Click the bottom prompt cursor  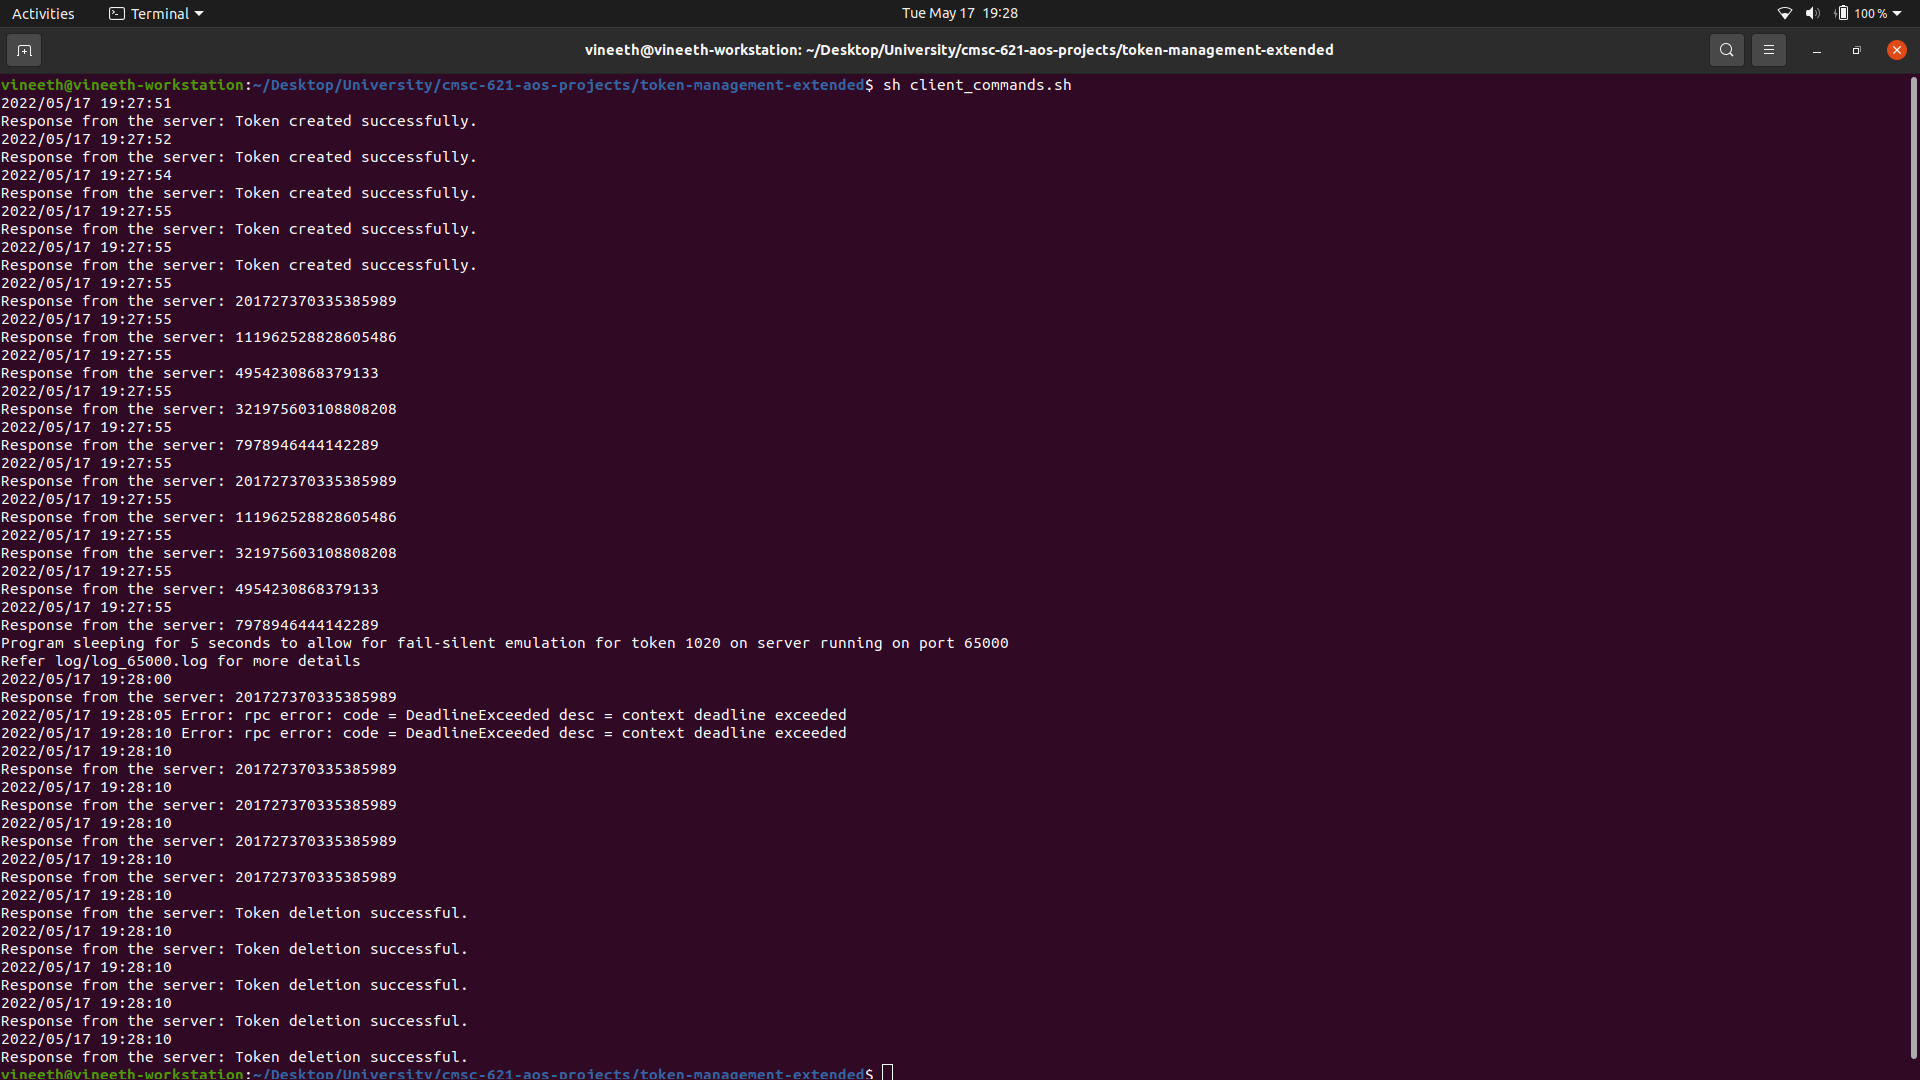(888, 1073)
